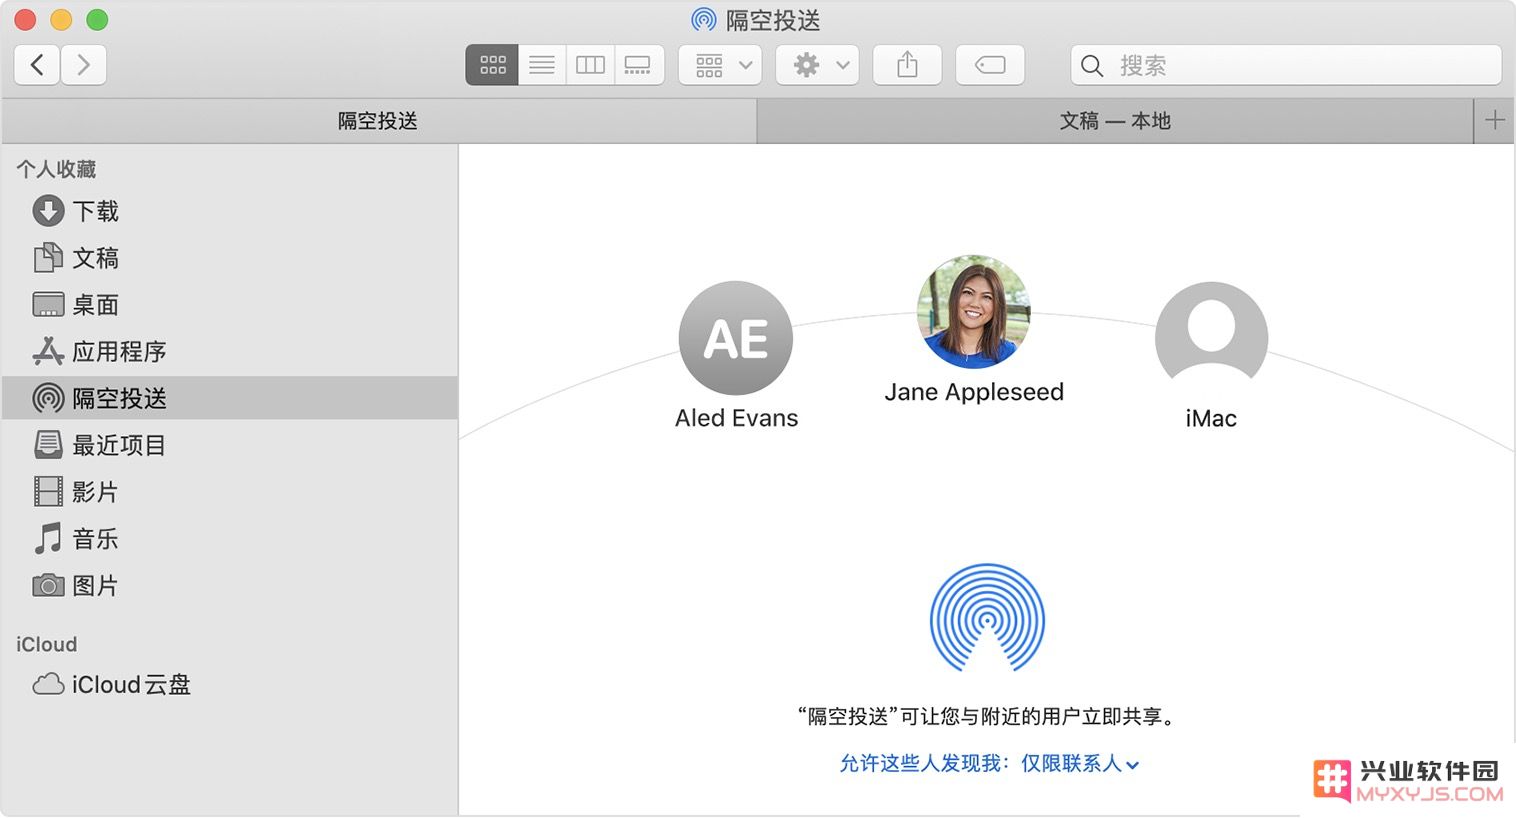Click the 文稿 document icon in sidebar
The width and height of the screenshot is (1516, 818).
[x=48, y=258]
